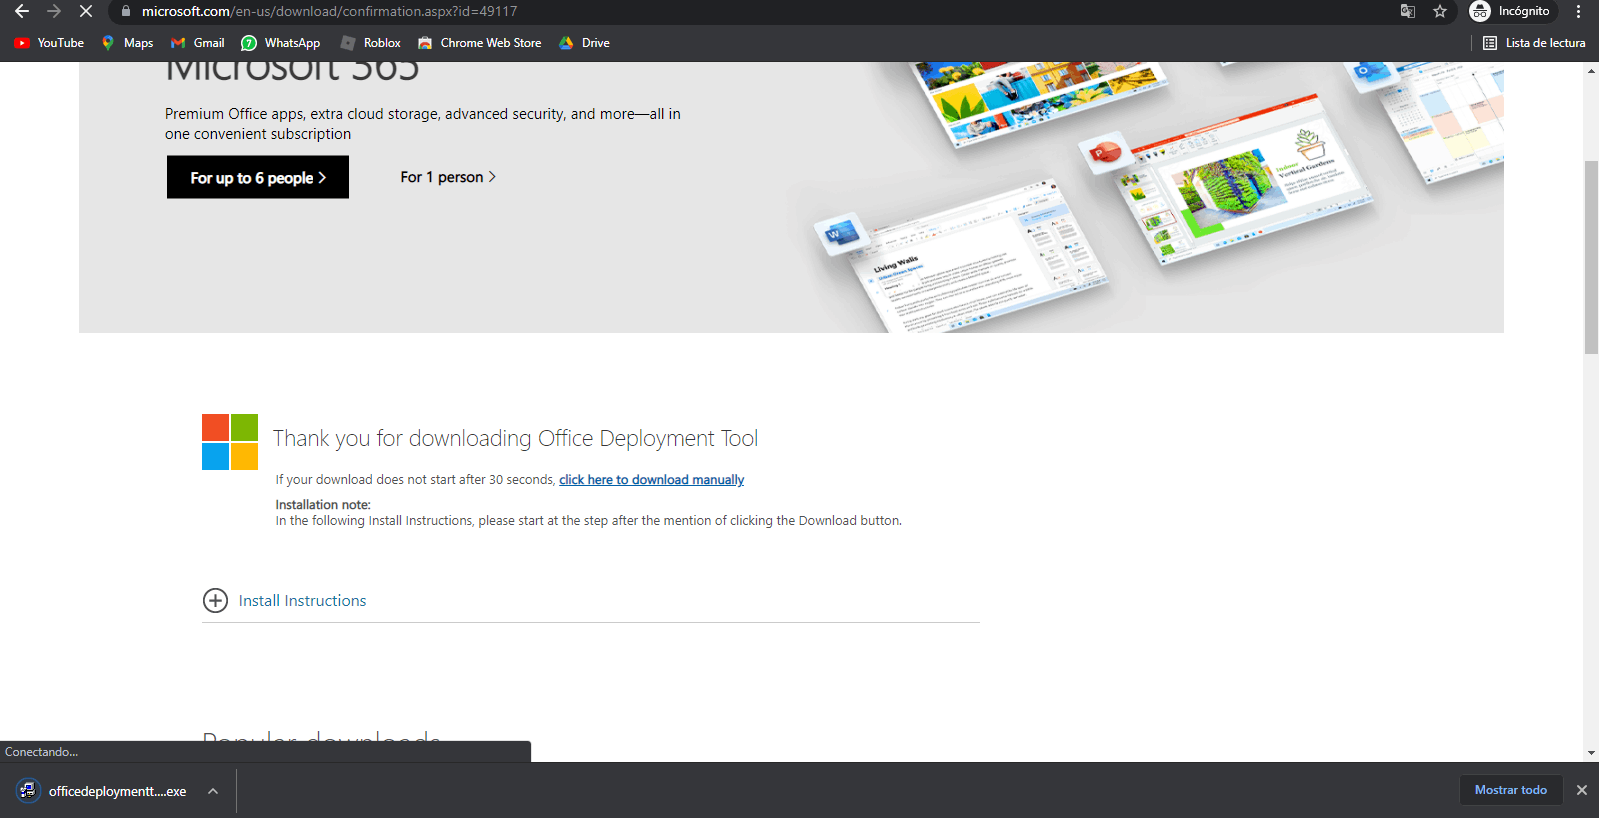The height and width of the screenshot is (818, 1599).
Task: Click the scrollbar up arrow
Action: 1591,71
